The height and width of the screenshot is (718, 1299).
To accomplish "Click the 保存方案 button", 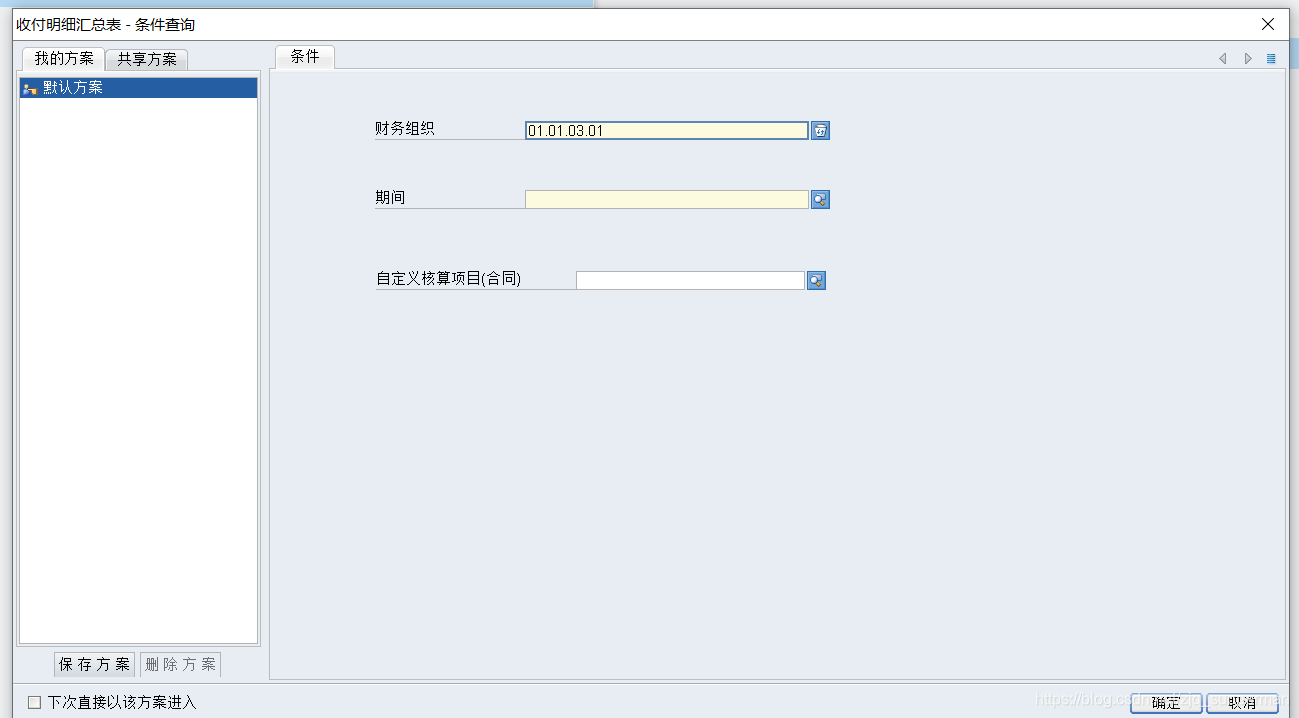I will (94, 664).
